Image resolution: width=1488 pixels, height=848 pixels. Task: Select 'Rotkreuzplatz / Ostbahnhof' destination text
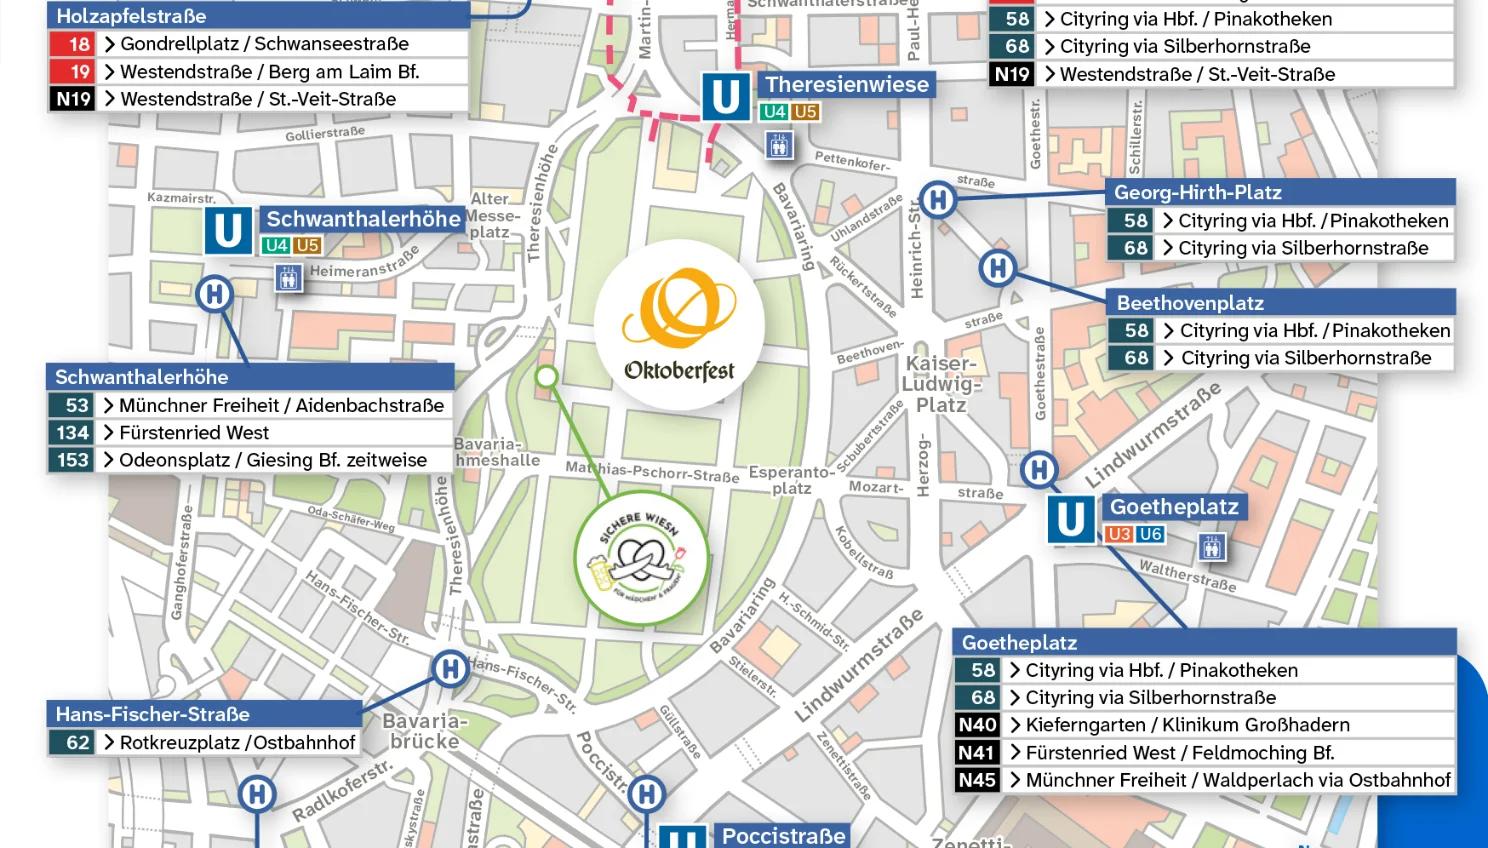pyautogui.click(x=238, y=743)
